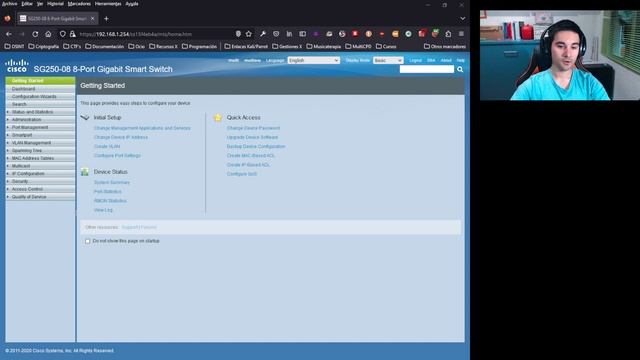This screenshot has height=360, width=640.
Task: Click the LinkedIn extension icon
Action: (x=289, y=34)
